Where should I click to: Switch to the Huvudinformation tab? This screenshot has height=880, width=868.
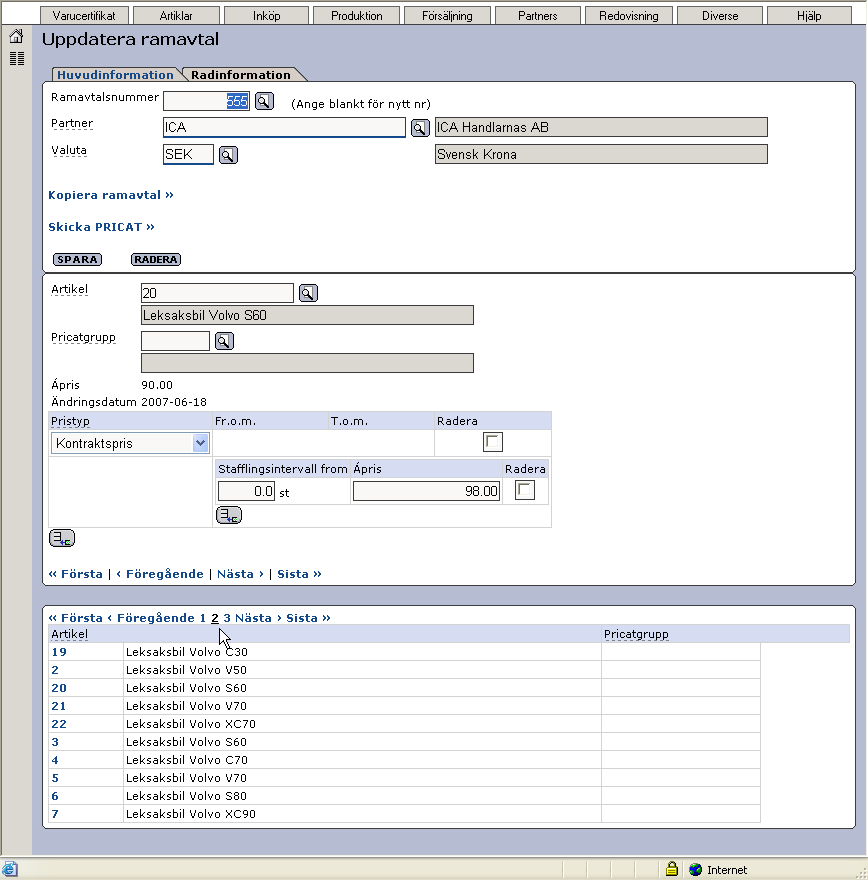(x=116, y=75)
